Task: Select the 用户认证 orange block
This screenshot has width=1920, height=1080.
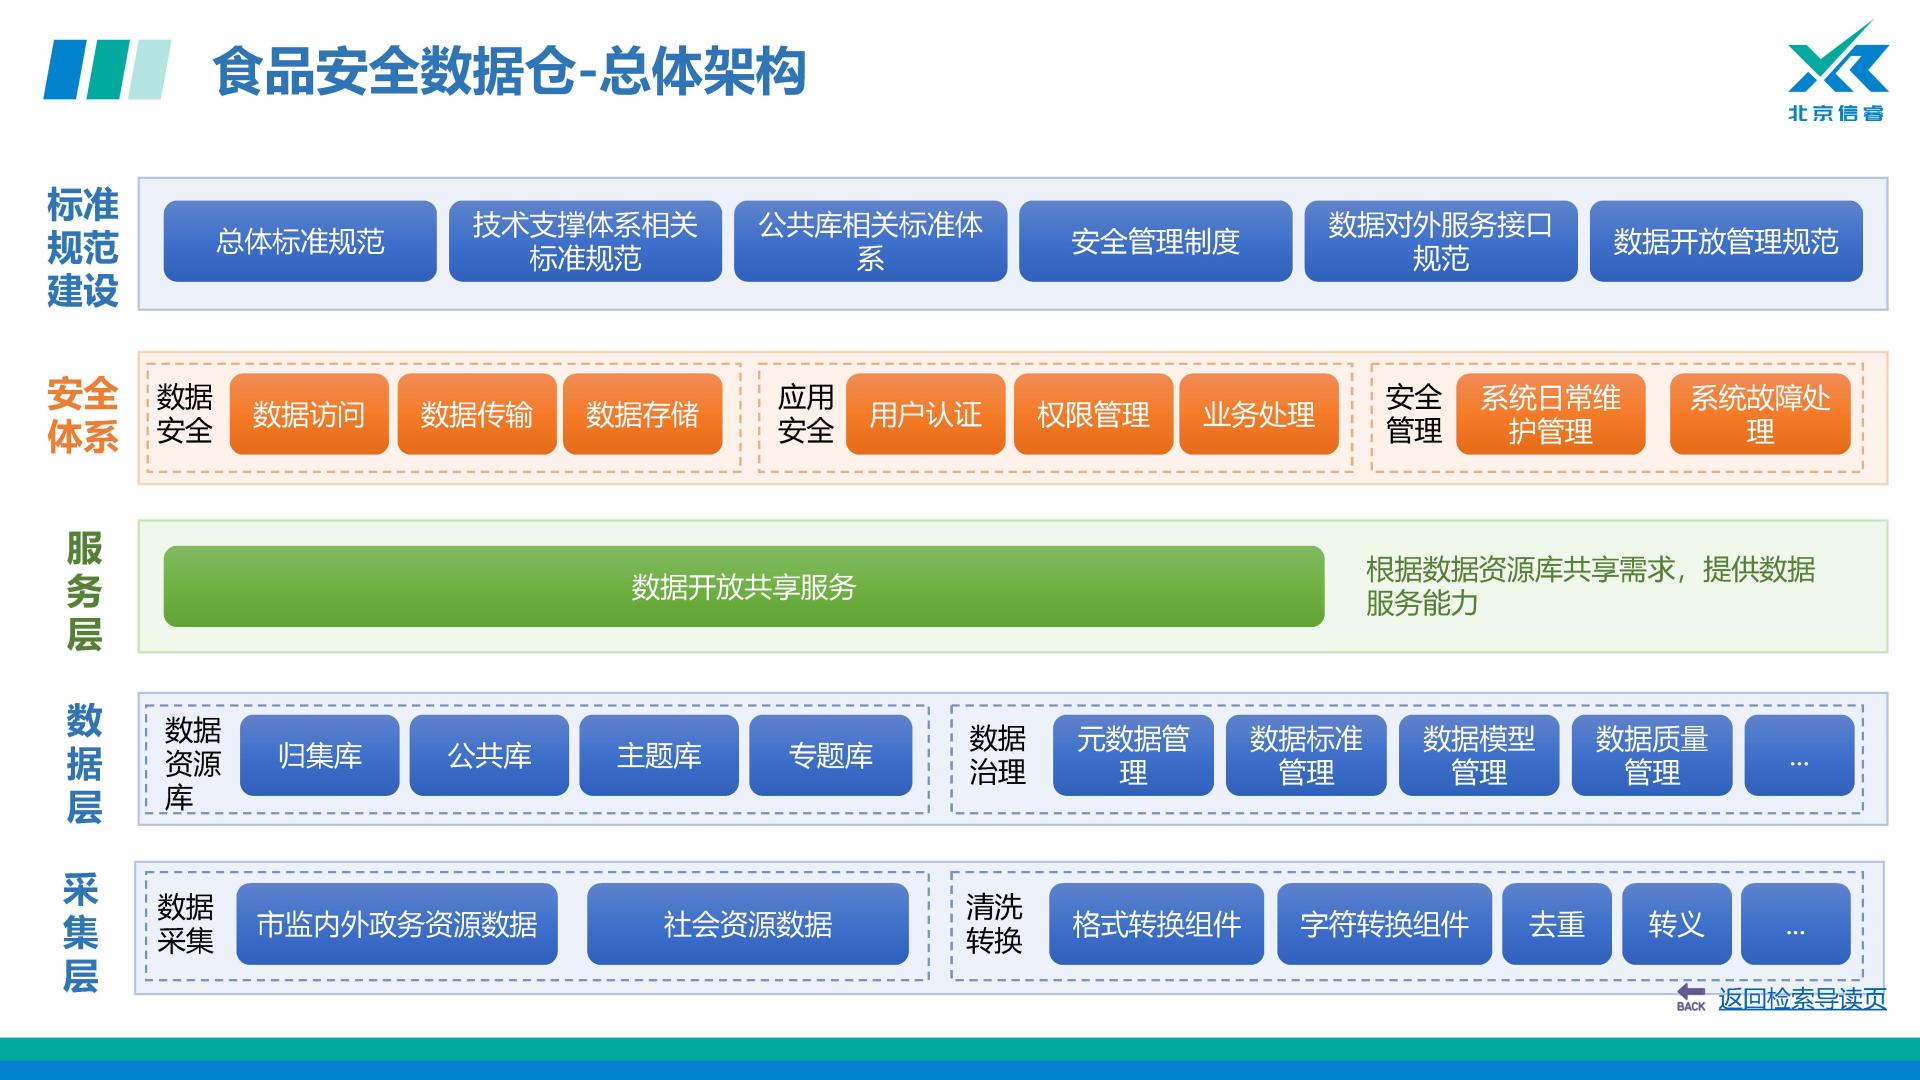Action: [925, 414]
